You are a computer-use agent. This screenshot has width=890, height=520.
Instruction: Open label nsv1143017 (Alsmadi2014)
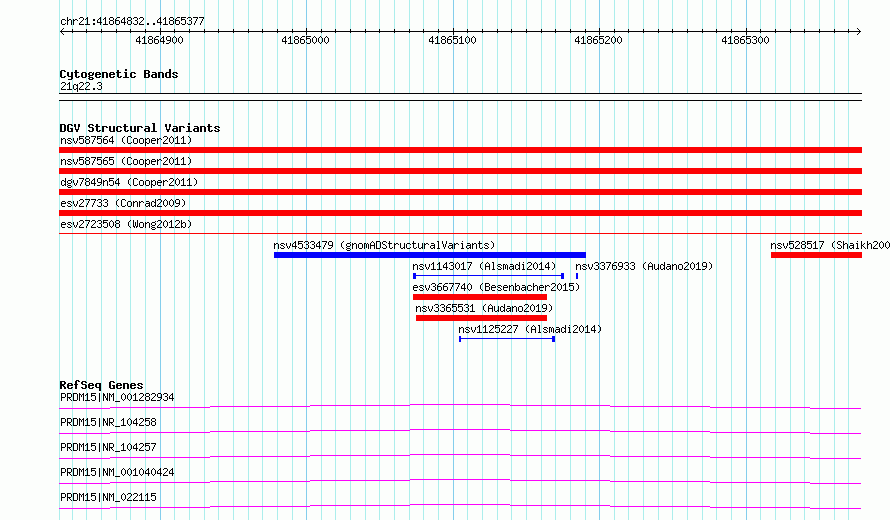pyautogui.click(x=484, y=266)
